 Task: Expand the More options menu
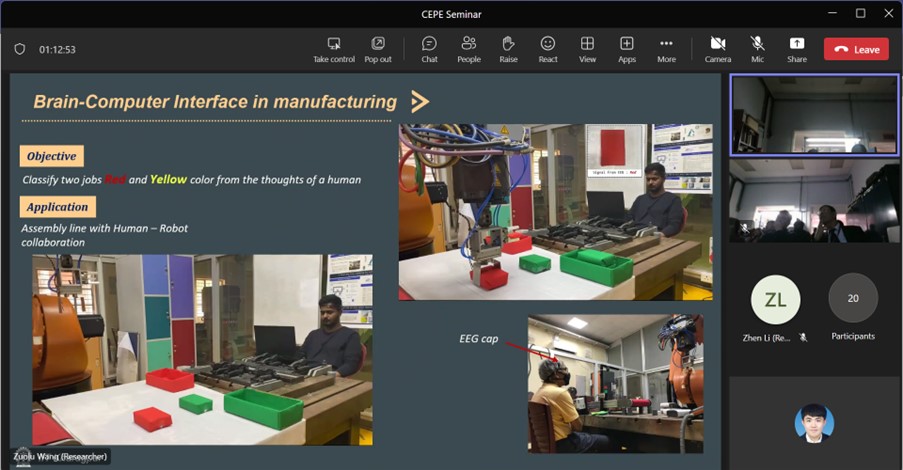[x=666, y=44]
